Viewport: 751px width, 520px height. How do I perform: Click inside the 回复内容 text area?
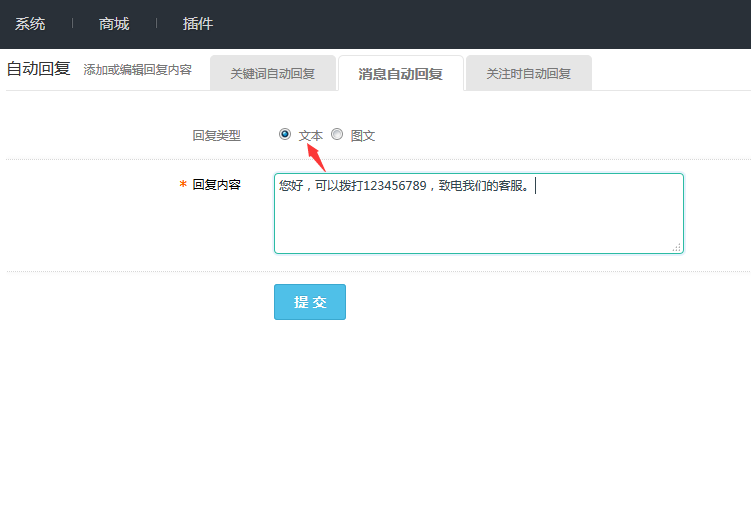pyautogui.click(x=478, y=214)
